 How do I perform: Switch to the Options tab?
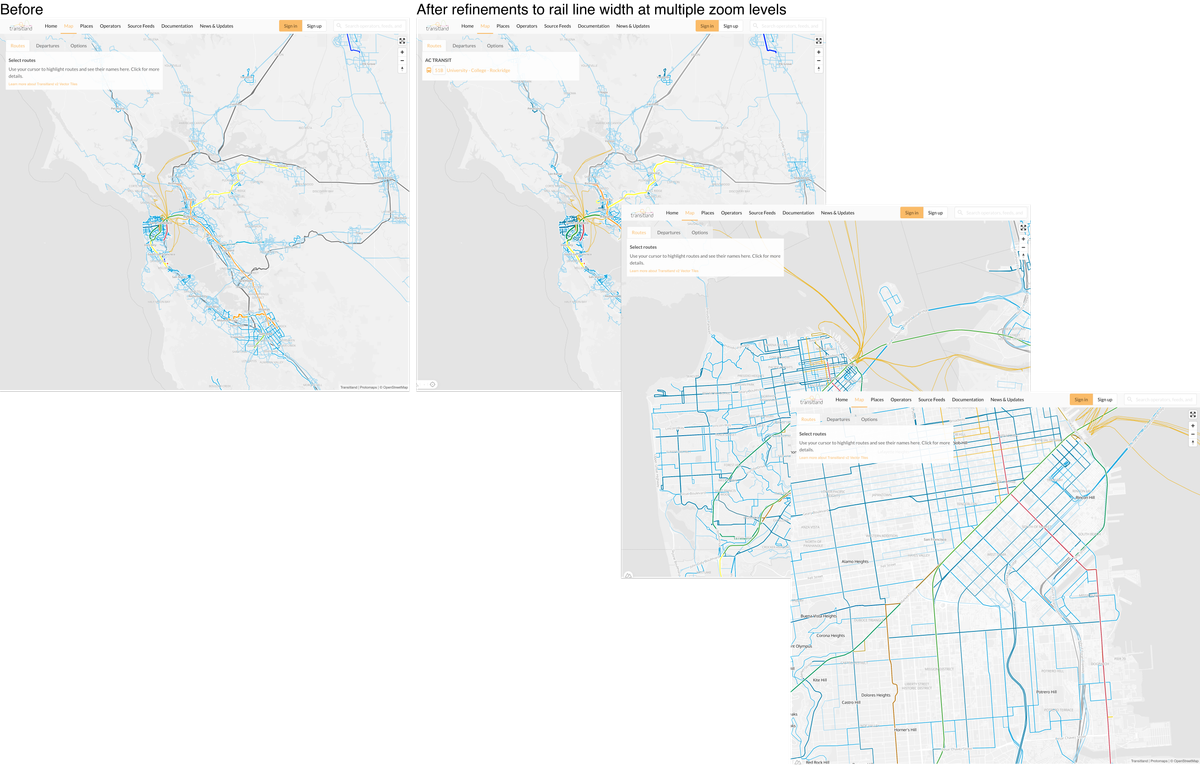[869, 419]
